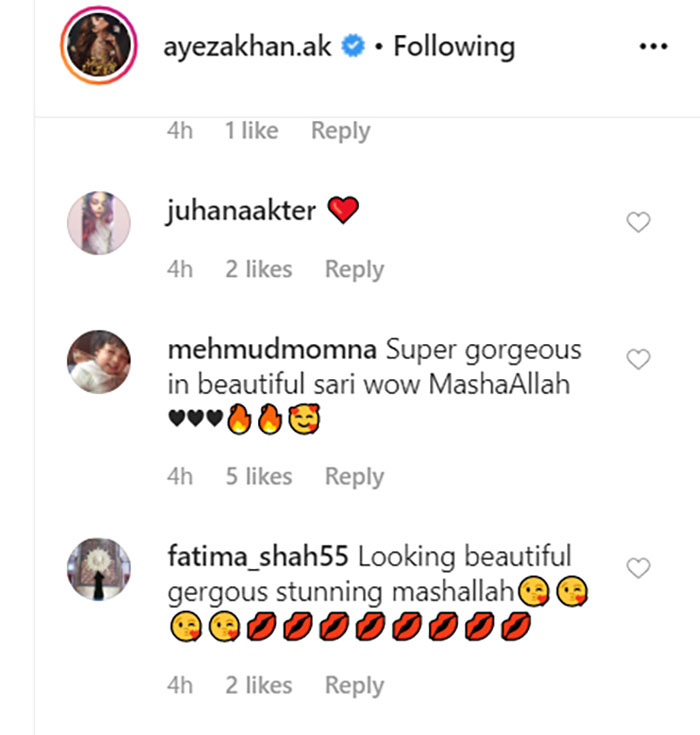Reply to mehmudmomna's comment
Image resolution: width=700 pixels, height=735 pixels.
[354, 478]
